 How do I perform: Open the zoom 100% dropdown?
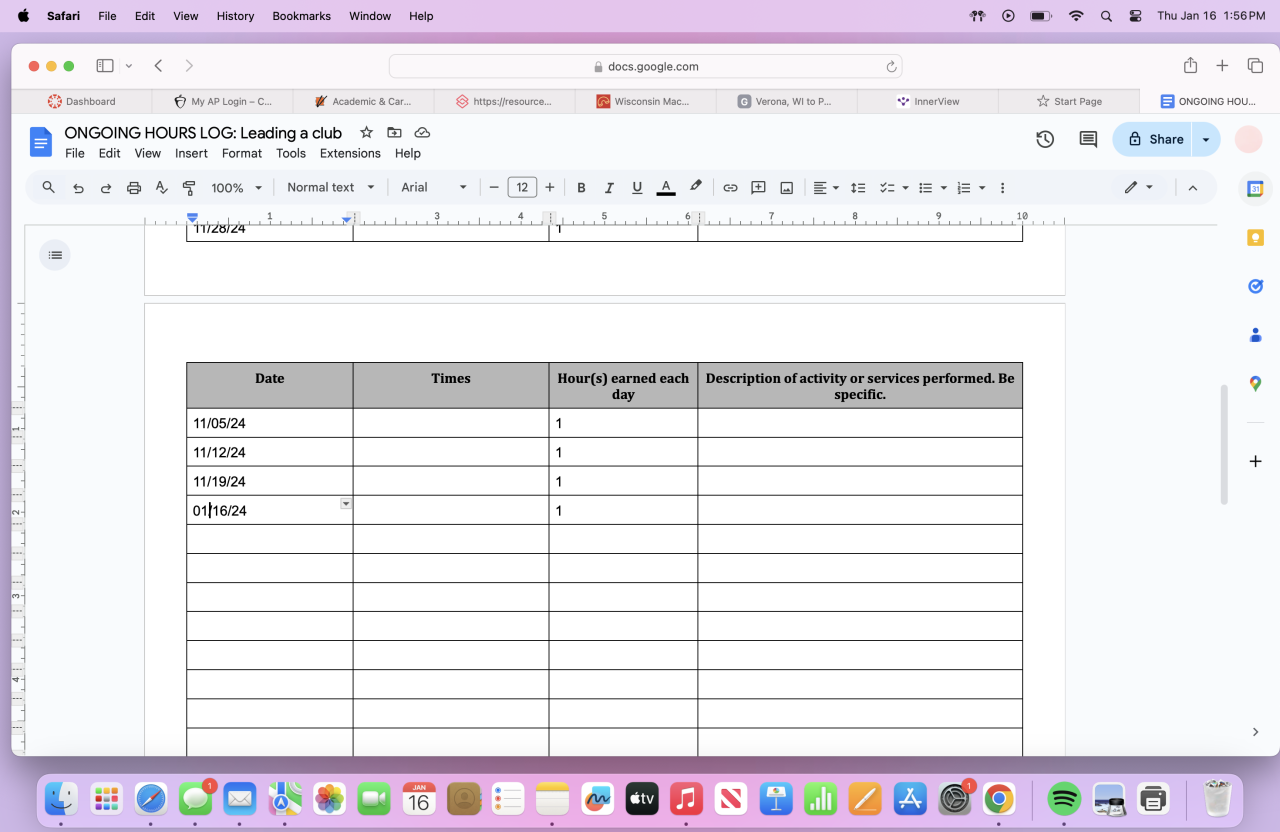click(236, 188)
